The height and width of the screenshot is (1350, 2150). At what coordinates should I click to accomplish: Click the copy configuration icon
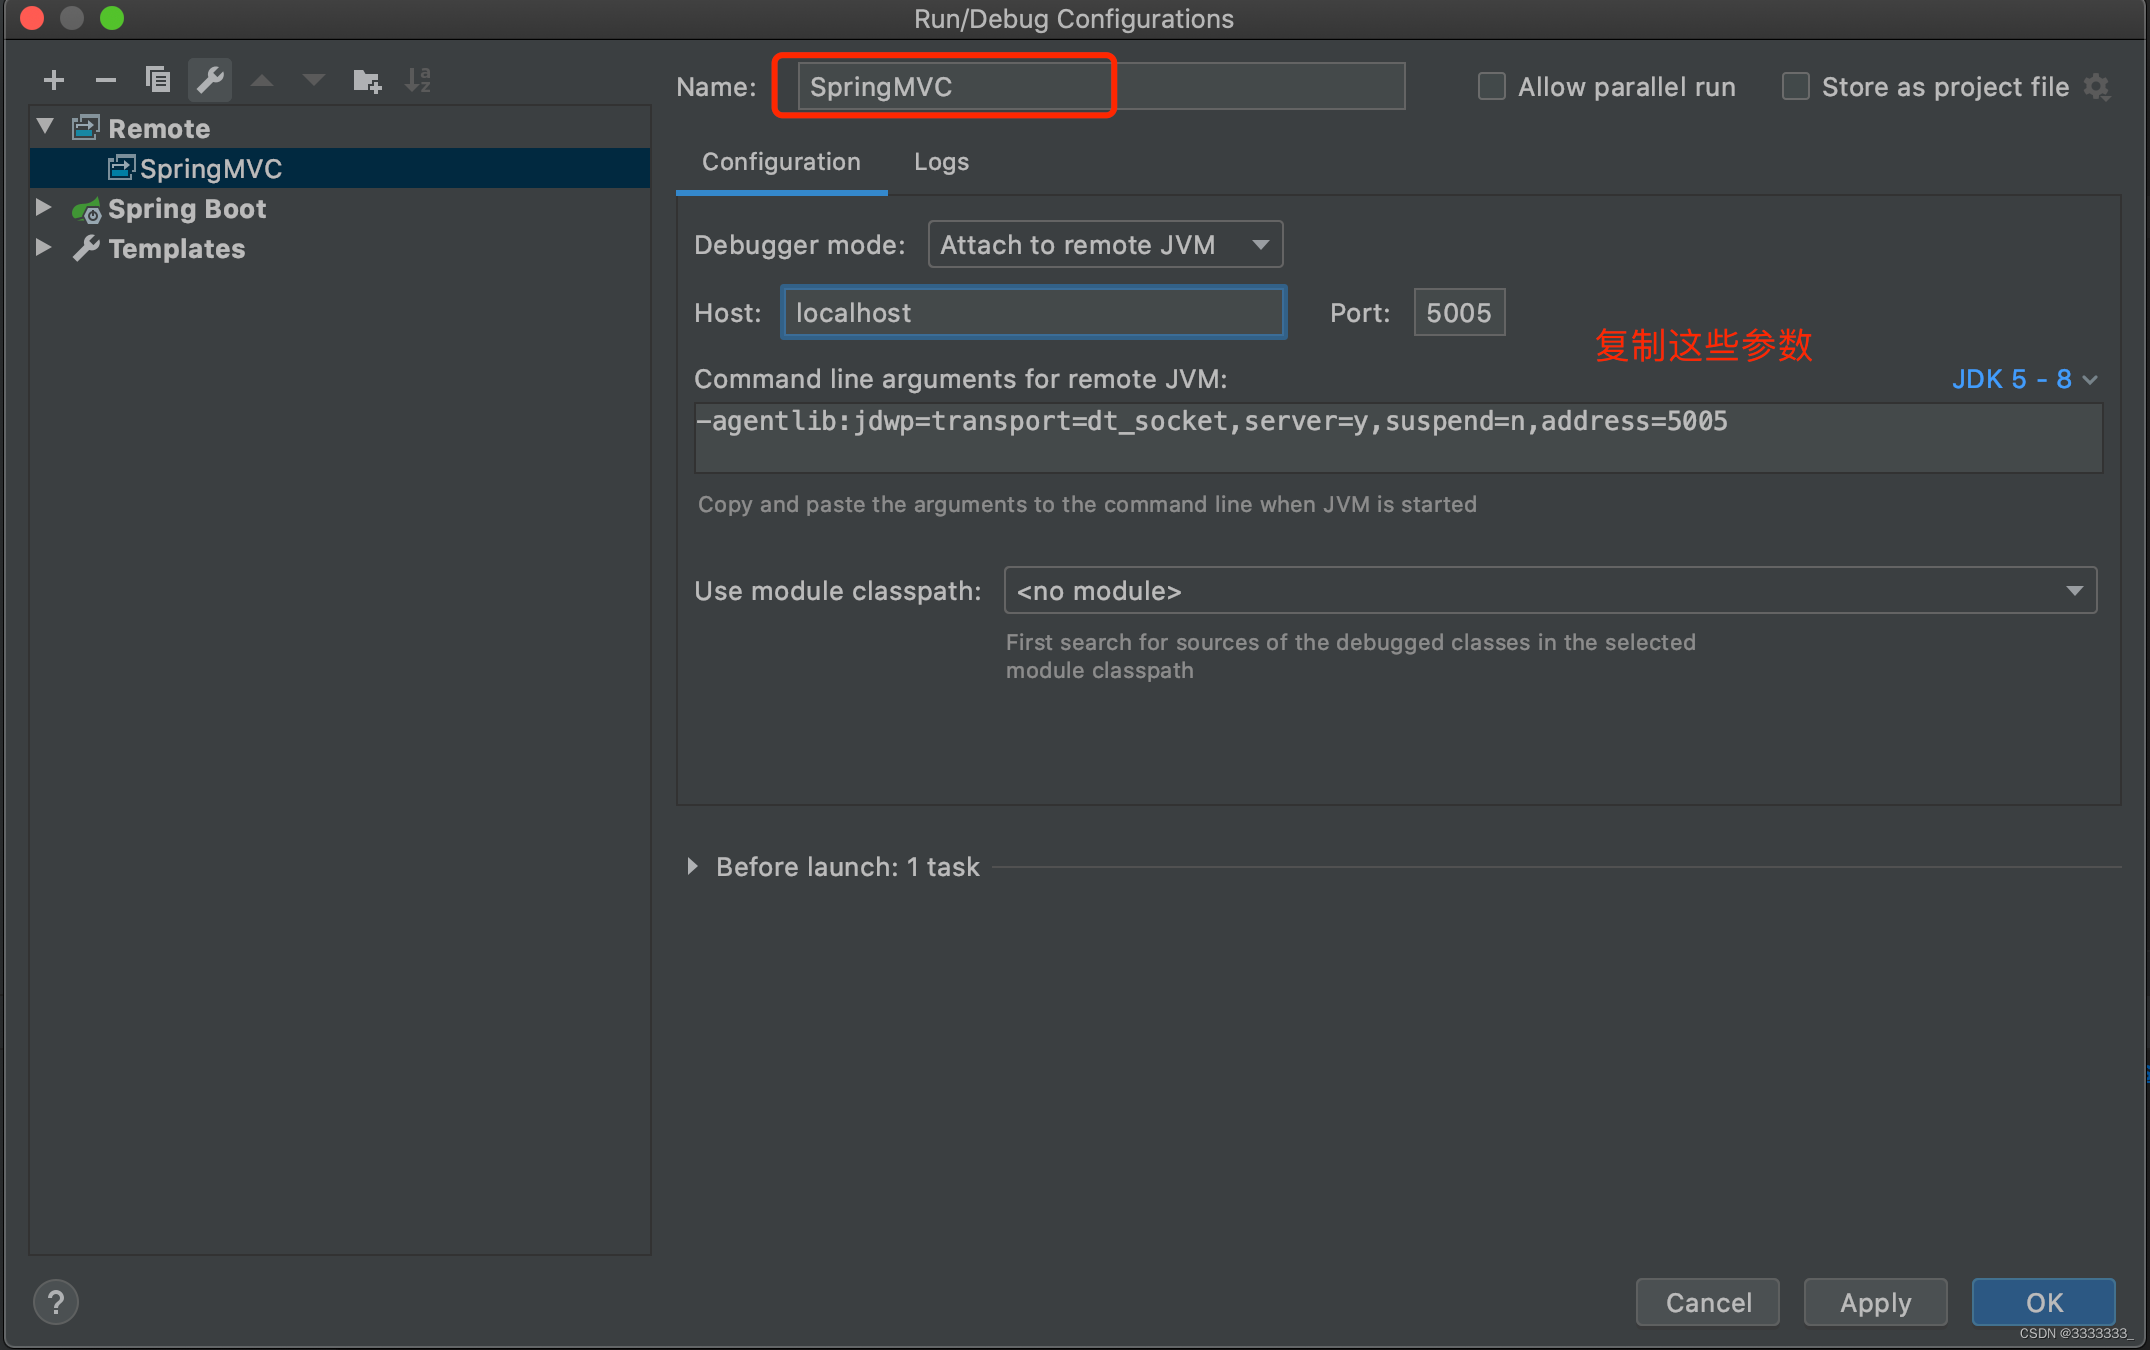(158, 80)
